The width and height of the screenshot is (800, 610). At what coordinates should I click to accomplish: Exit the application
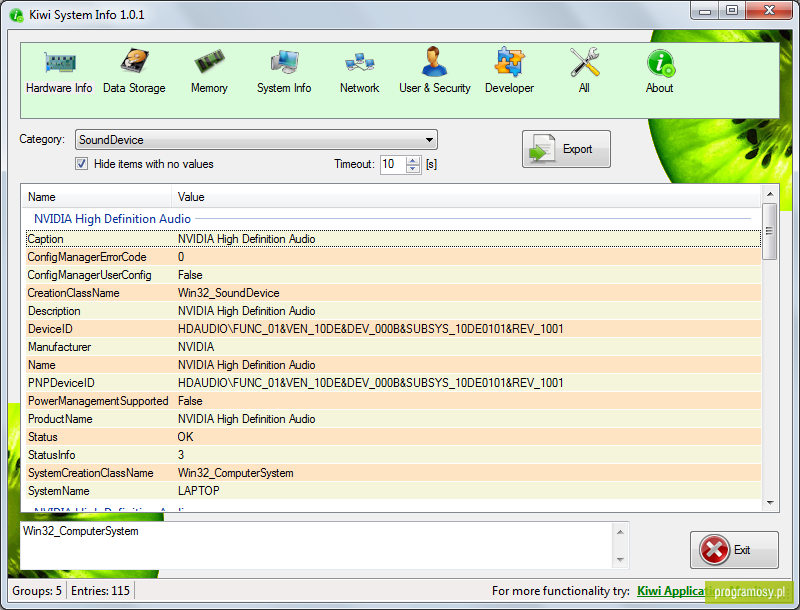734,550
